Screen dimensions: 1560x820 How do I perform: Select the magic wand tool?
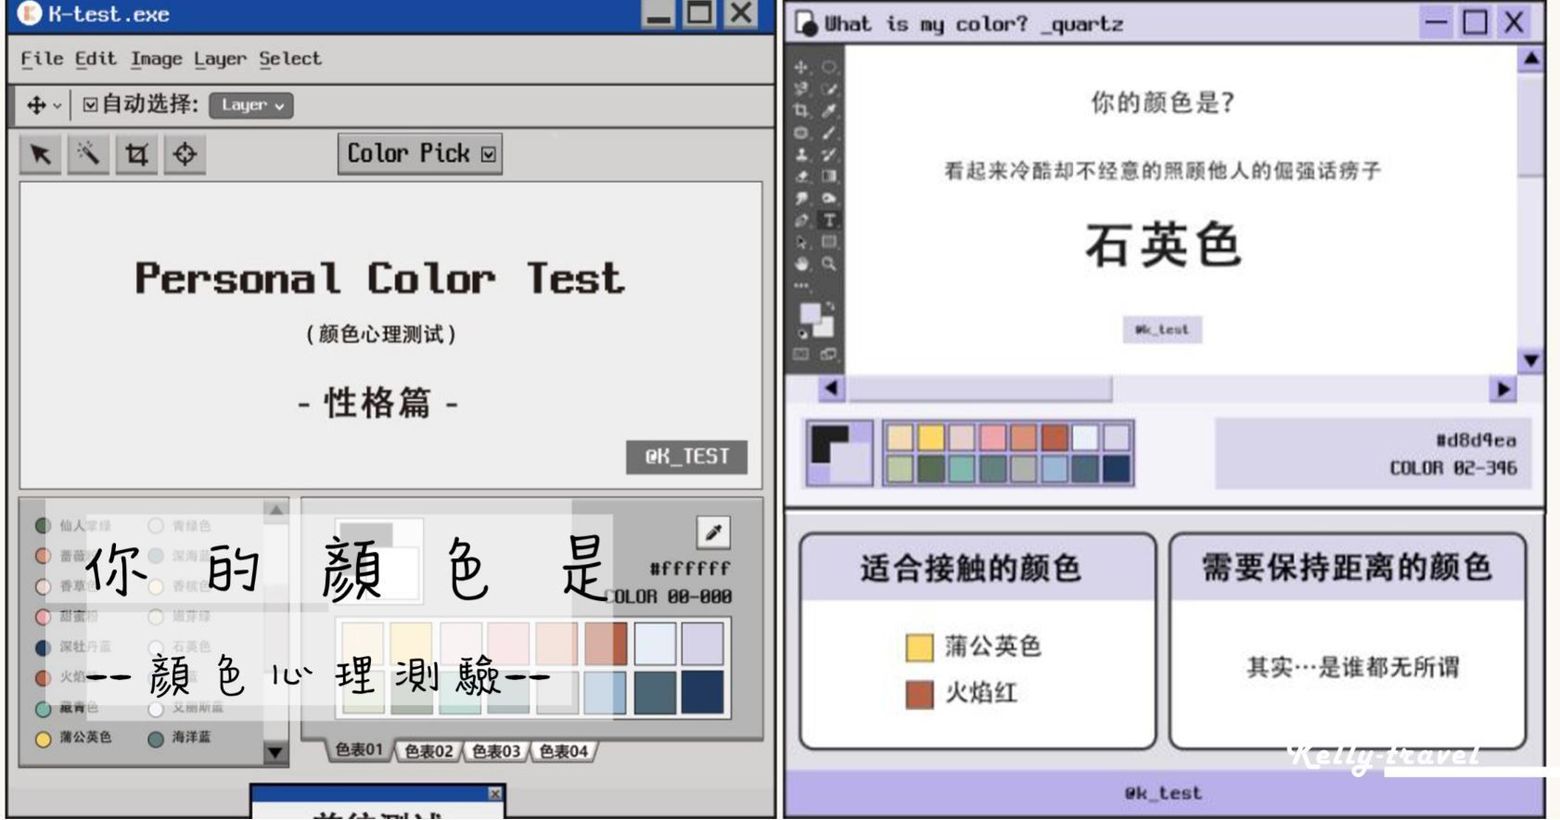88,155
